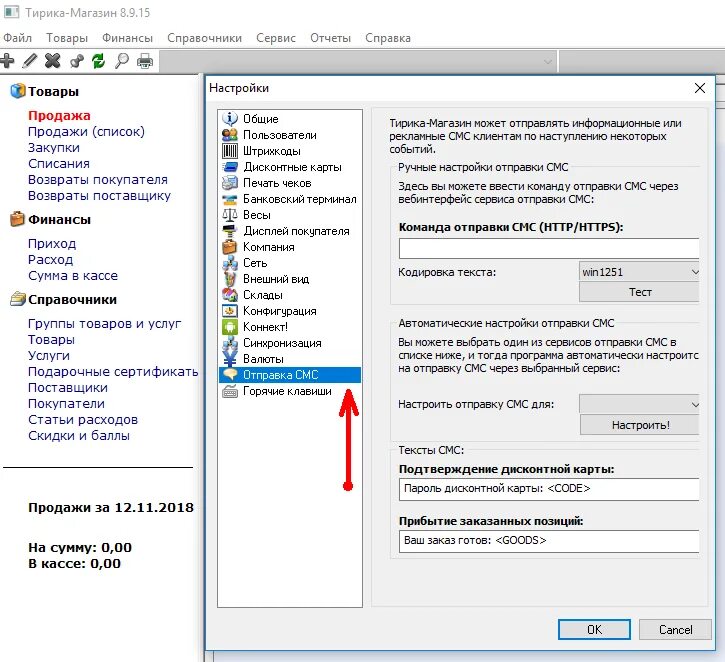The height and width of the screenshot is (662, 725).
Task: Open Возвраты поставщику in sidebar
Action: [99, 196]
